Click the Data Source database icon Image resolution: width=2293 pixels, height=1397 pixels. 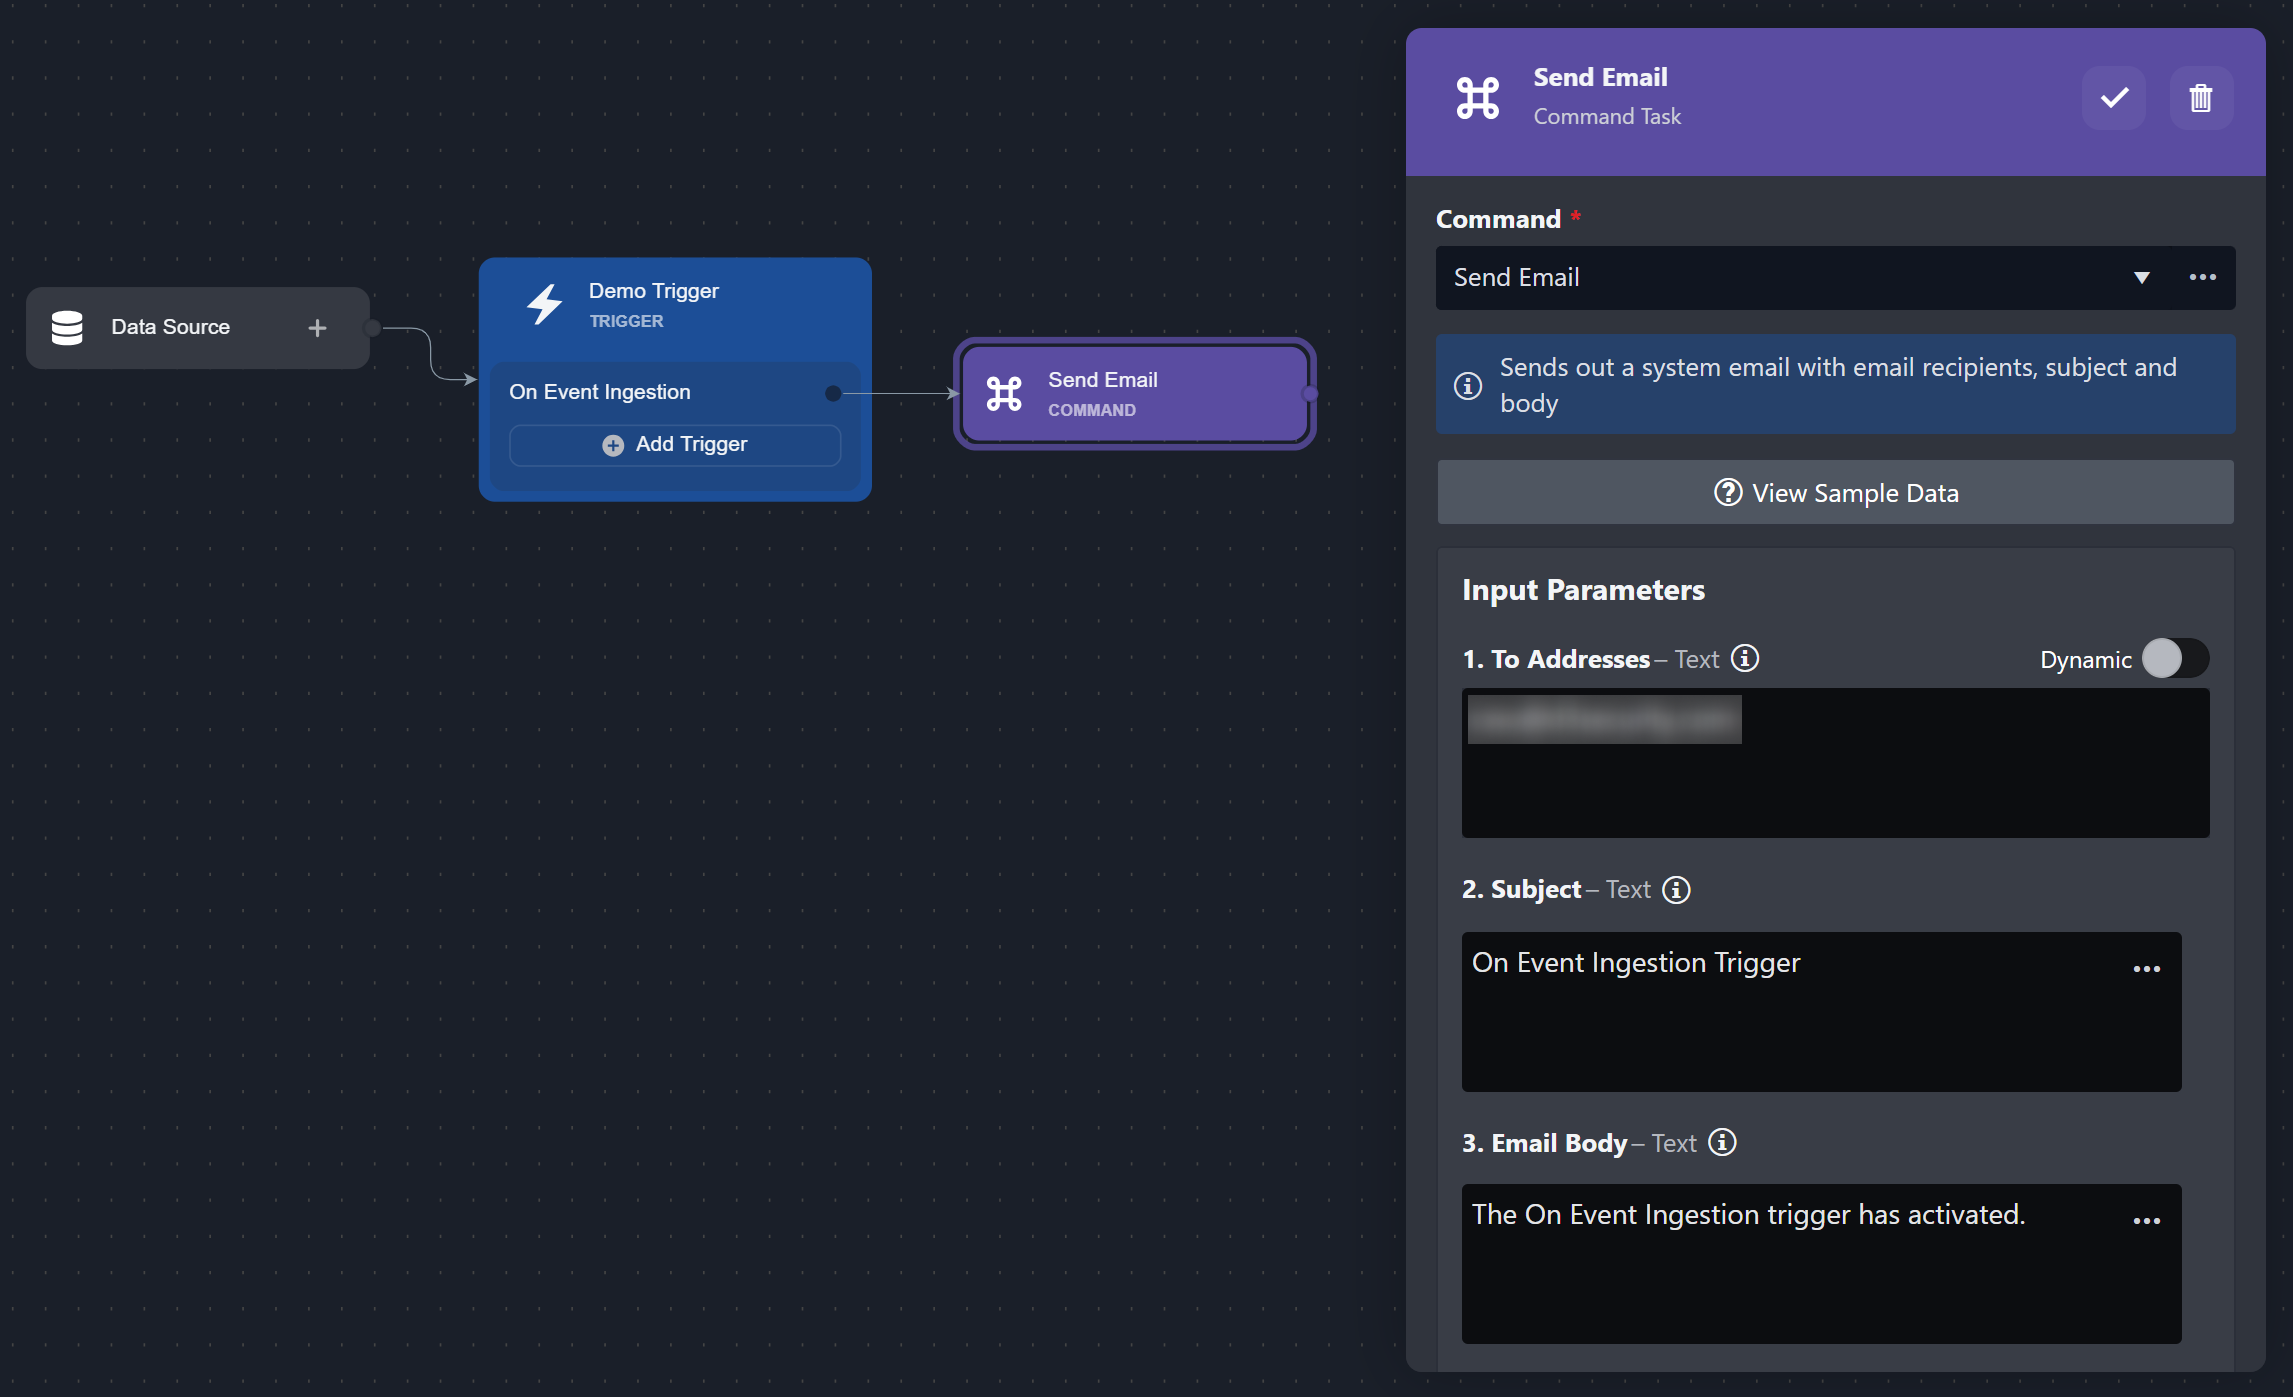(x=67, y=328)
